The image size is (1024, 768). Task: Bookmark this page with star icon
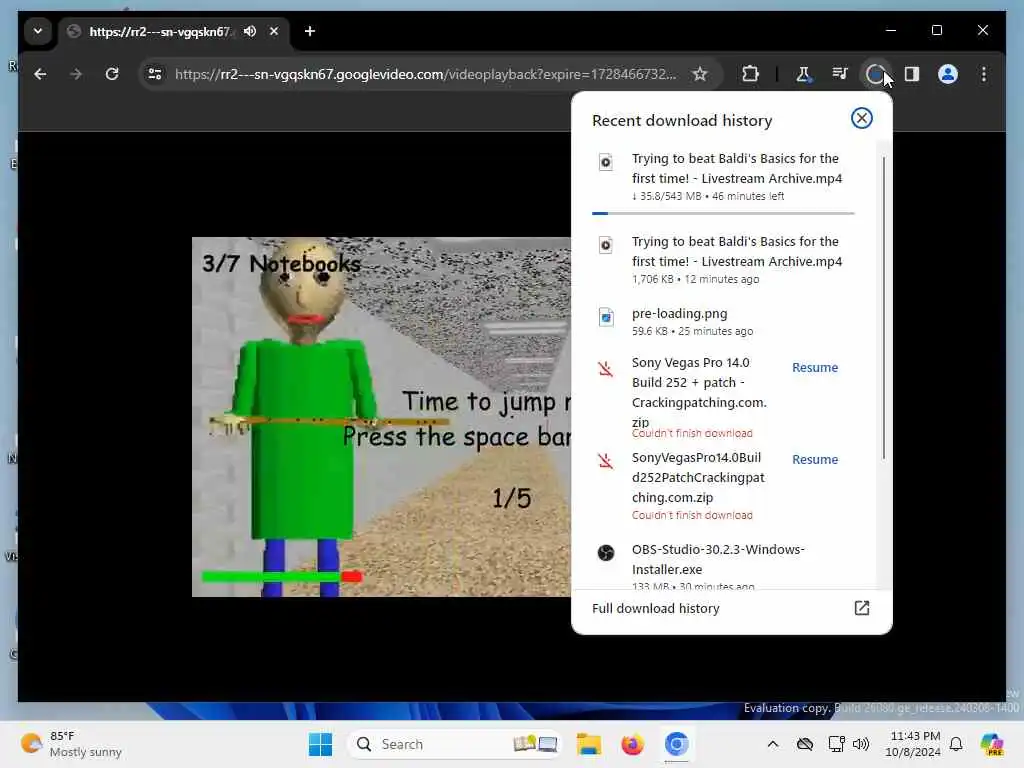tap(700, 74)
